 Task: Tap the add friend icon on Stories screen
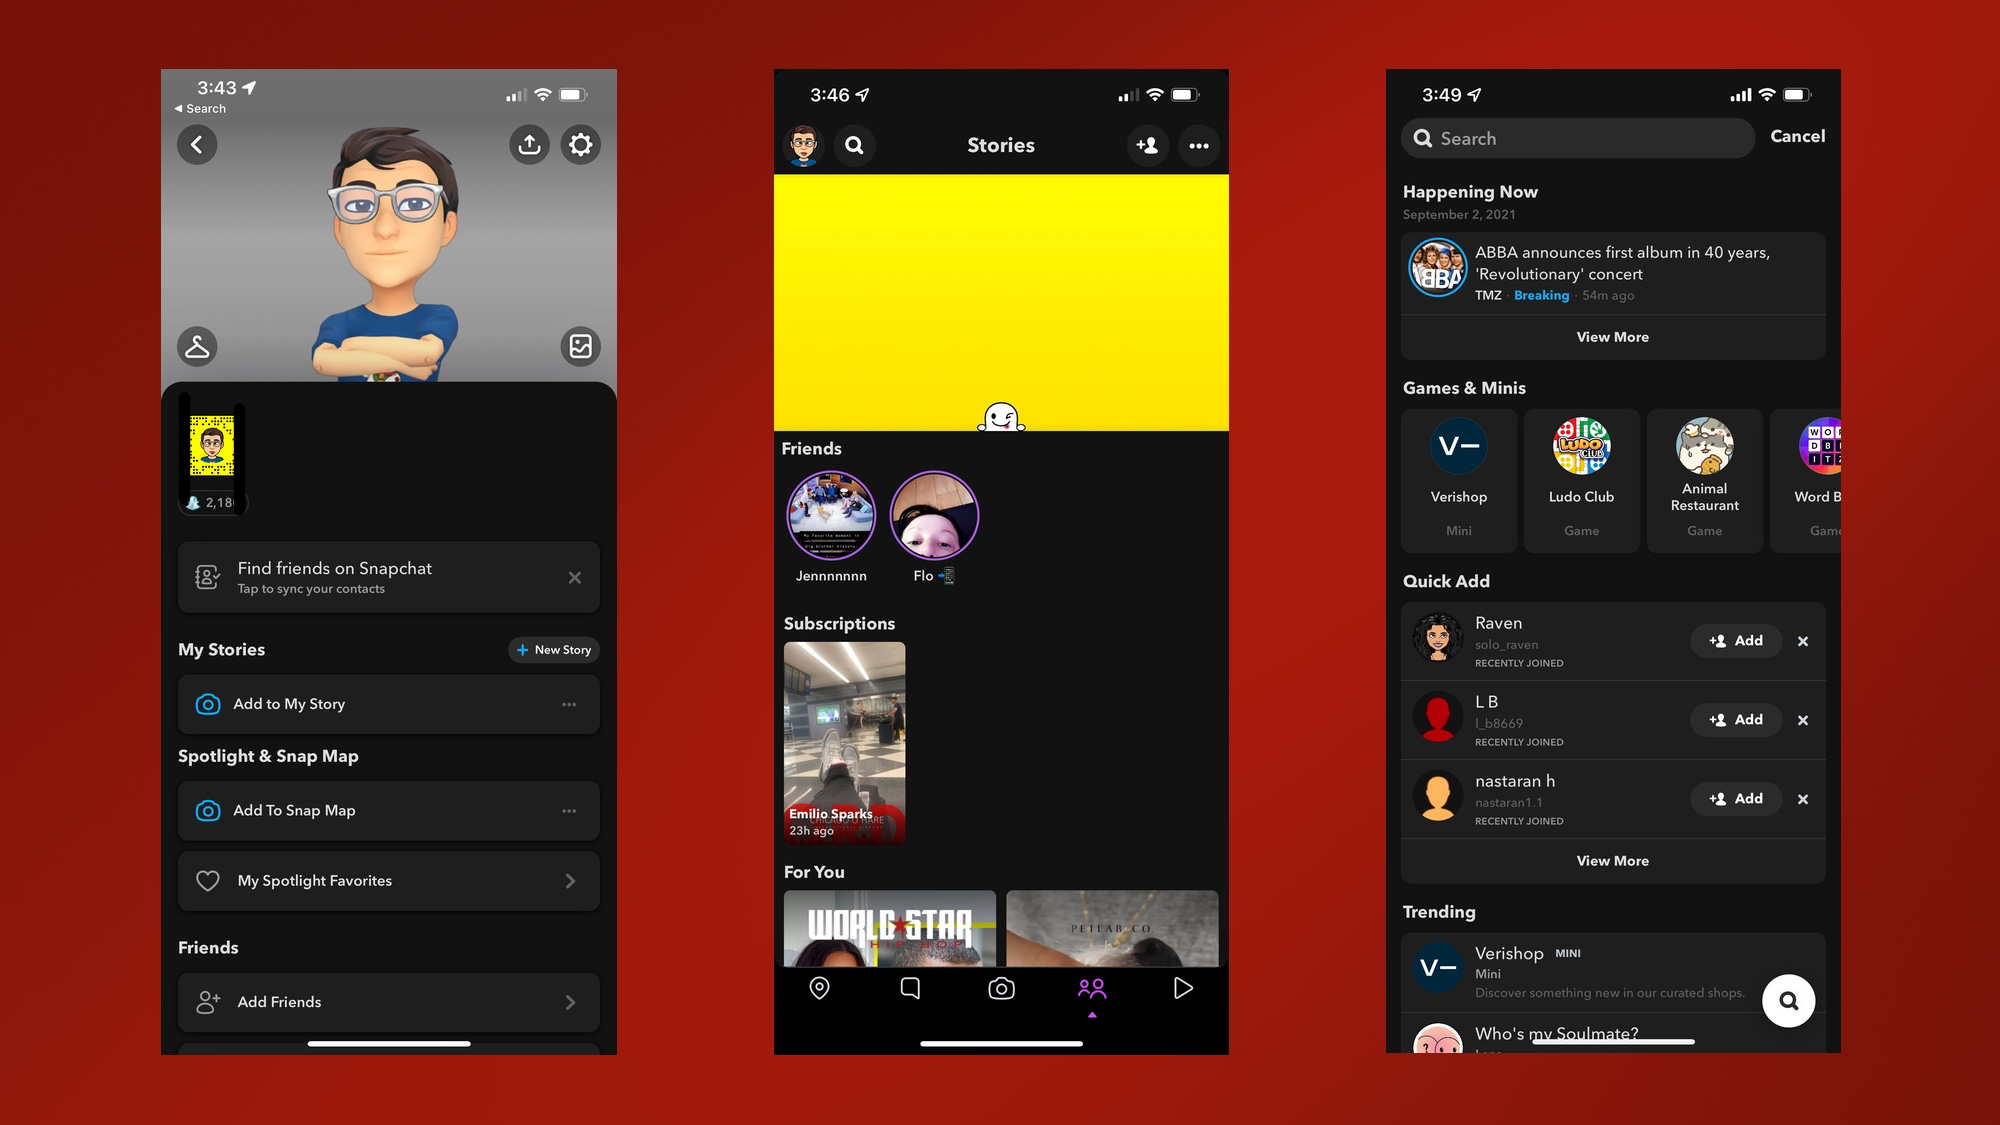(1148, 144)
